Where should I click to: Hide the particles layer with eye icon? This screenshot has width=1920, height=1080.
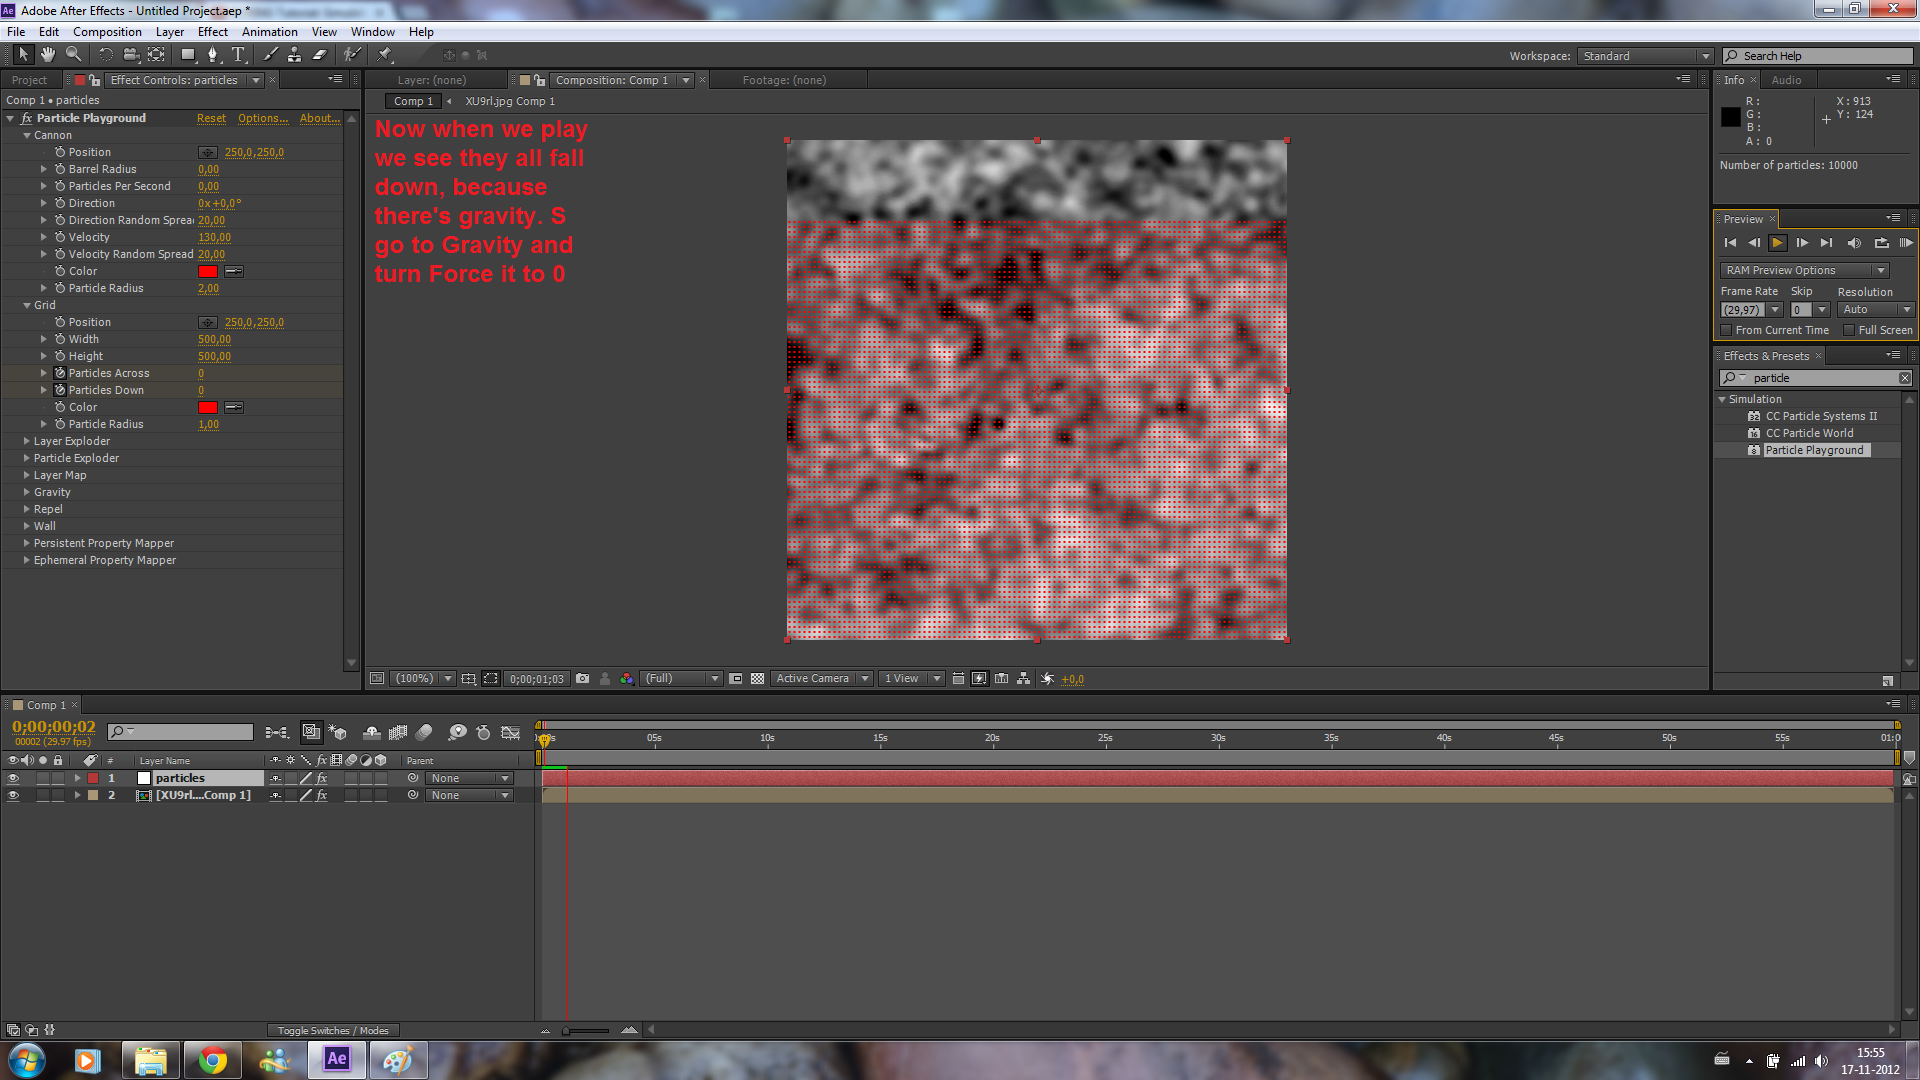pyautogui.click(x=13, y=778)
